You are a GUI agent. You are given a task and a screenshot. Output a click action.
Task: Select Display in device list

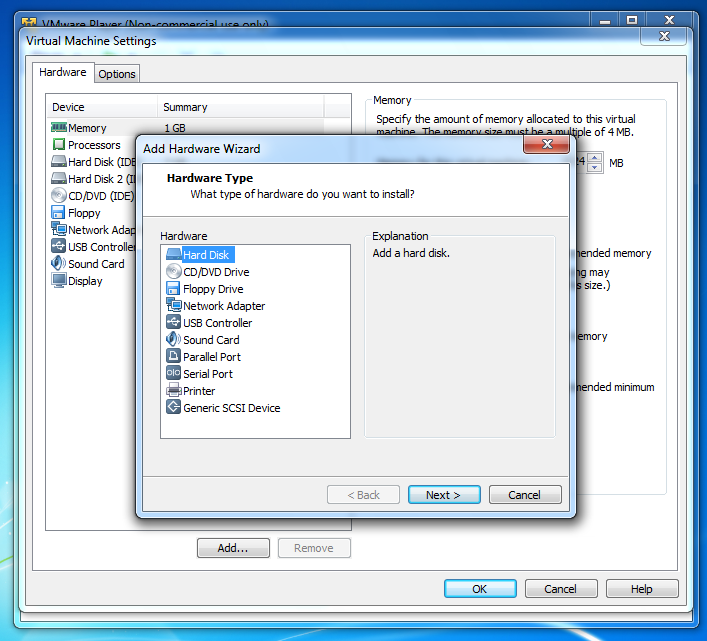point(85,281)
